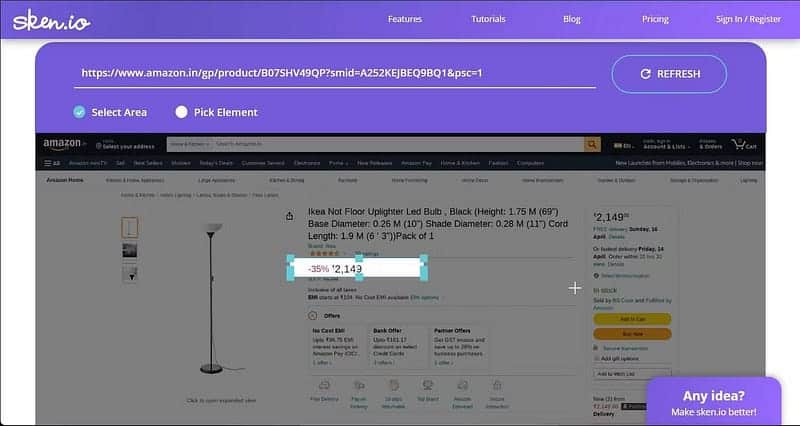Image resolution: width=800 pixels, height=426 pixels.
Task: Open the Amazon Cart icon
Action: tap(744, 144)
